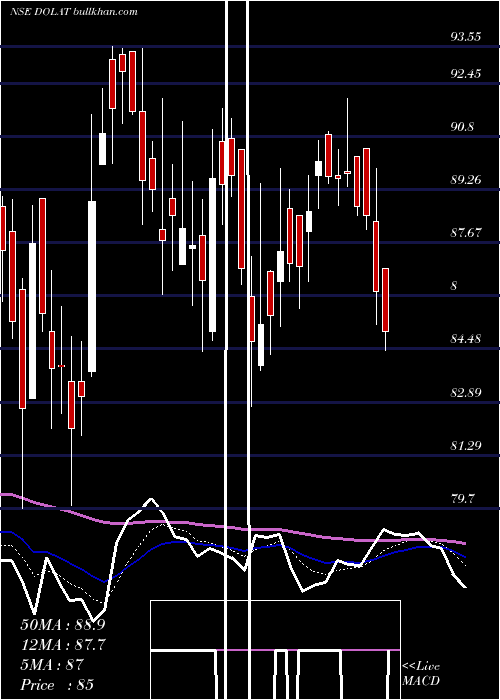The height and width of the screenshot is (700, 500).
Task: Select the 79.7 price axis label
Action: 462,499
